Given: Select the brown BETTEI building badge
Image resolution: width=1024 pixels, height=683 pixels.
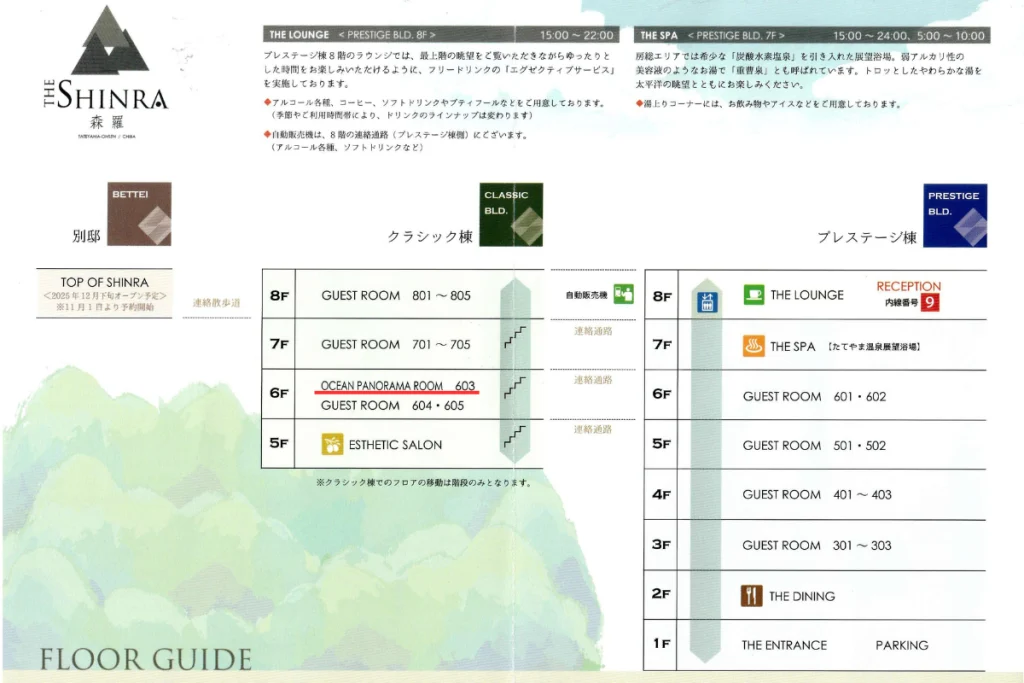Looking at the screenshot, I should [x=139, y=214].
